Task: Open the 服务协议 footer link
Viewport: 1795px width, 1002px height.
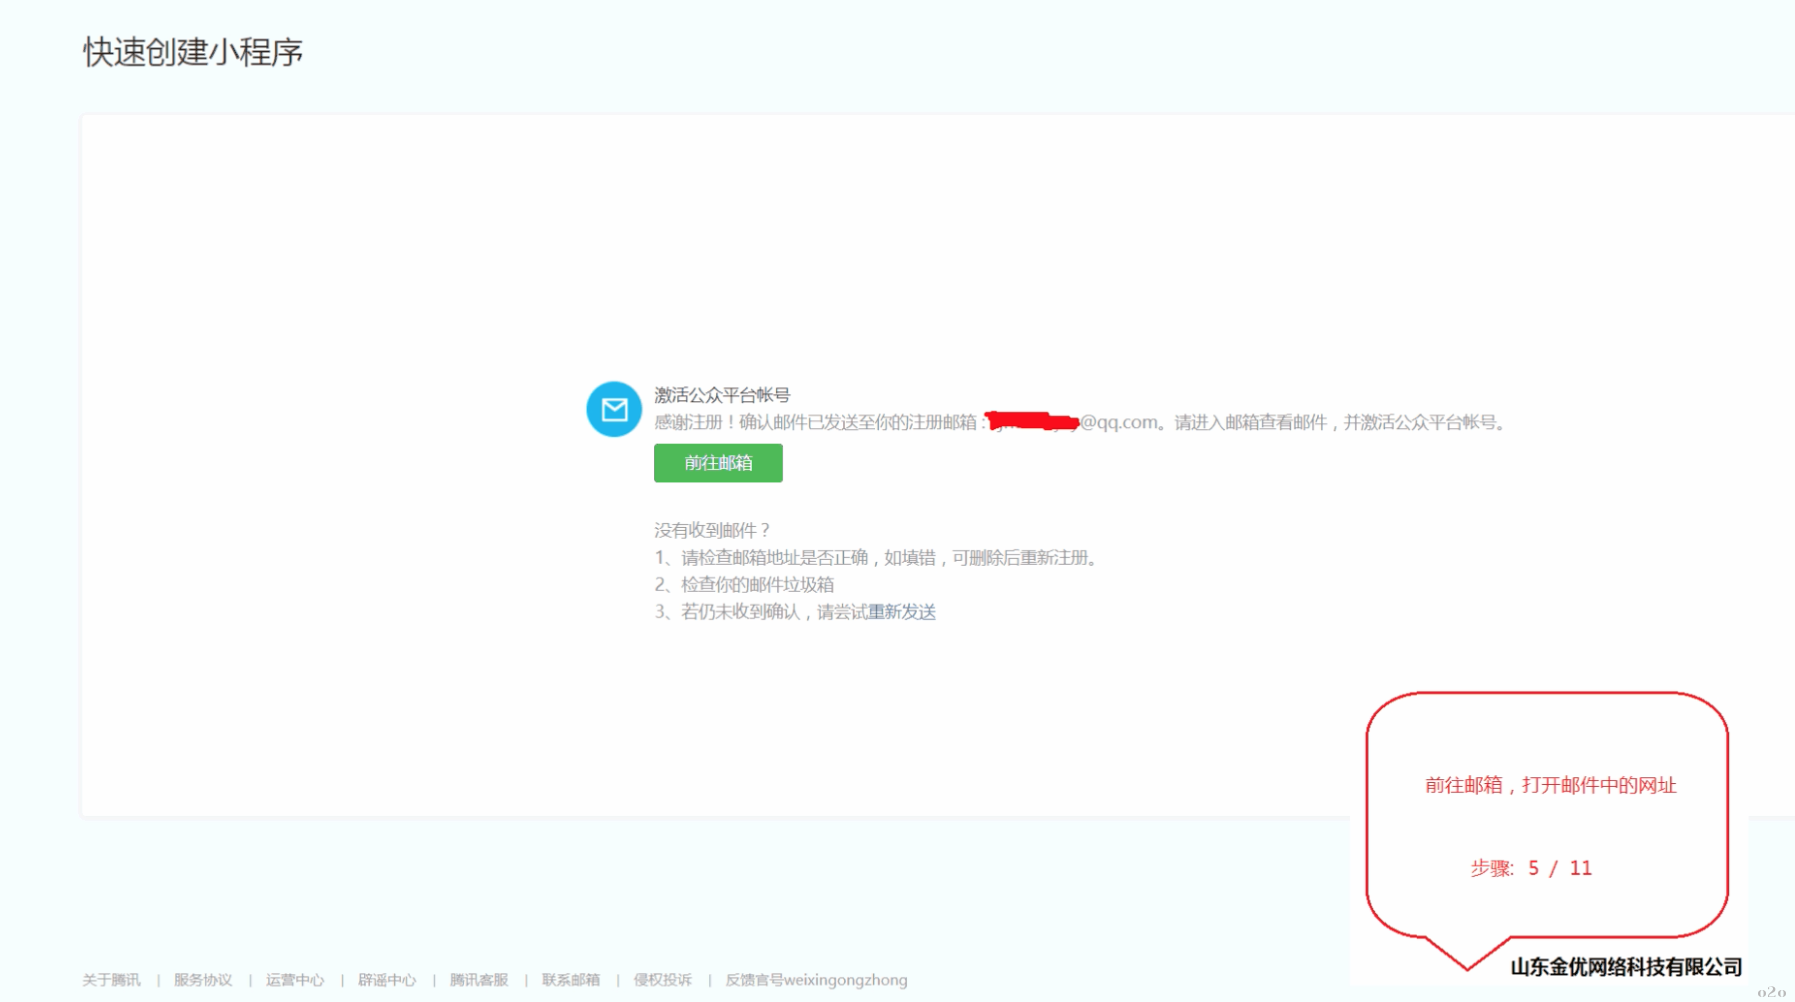Action: point(203,980)
